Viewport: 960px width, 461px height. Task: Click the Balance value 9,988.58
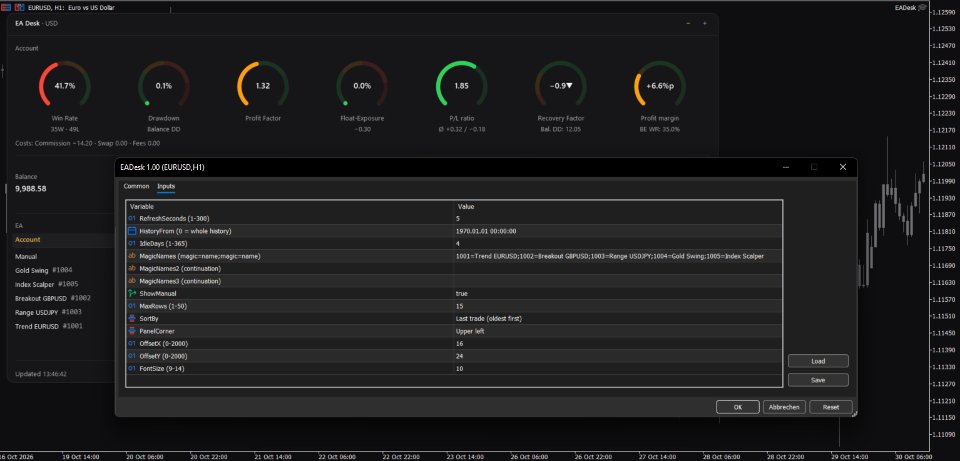[31, 189]
